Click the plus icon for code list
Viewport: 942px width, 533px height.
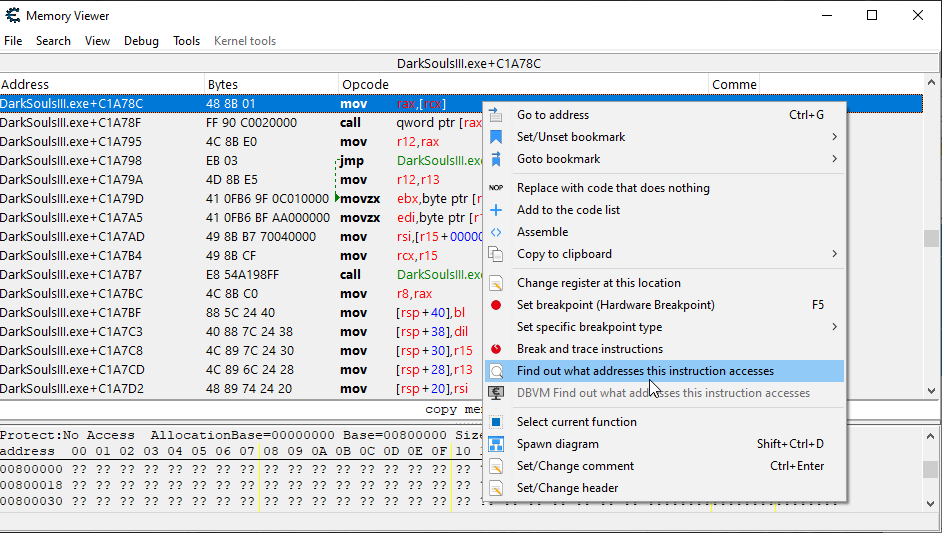point(496,210)
